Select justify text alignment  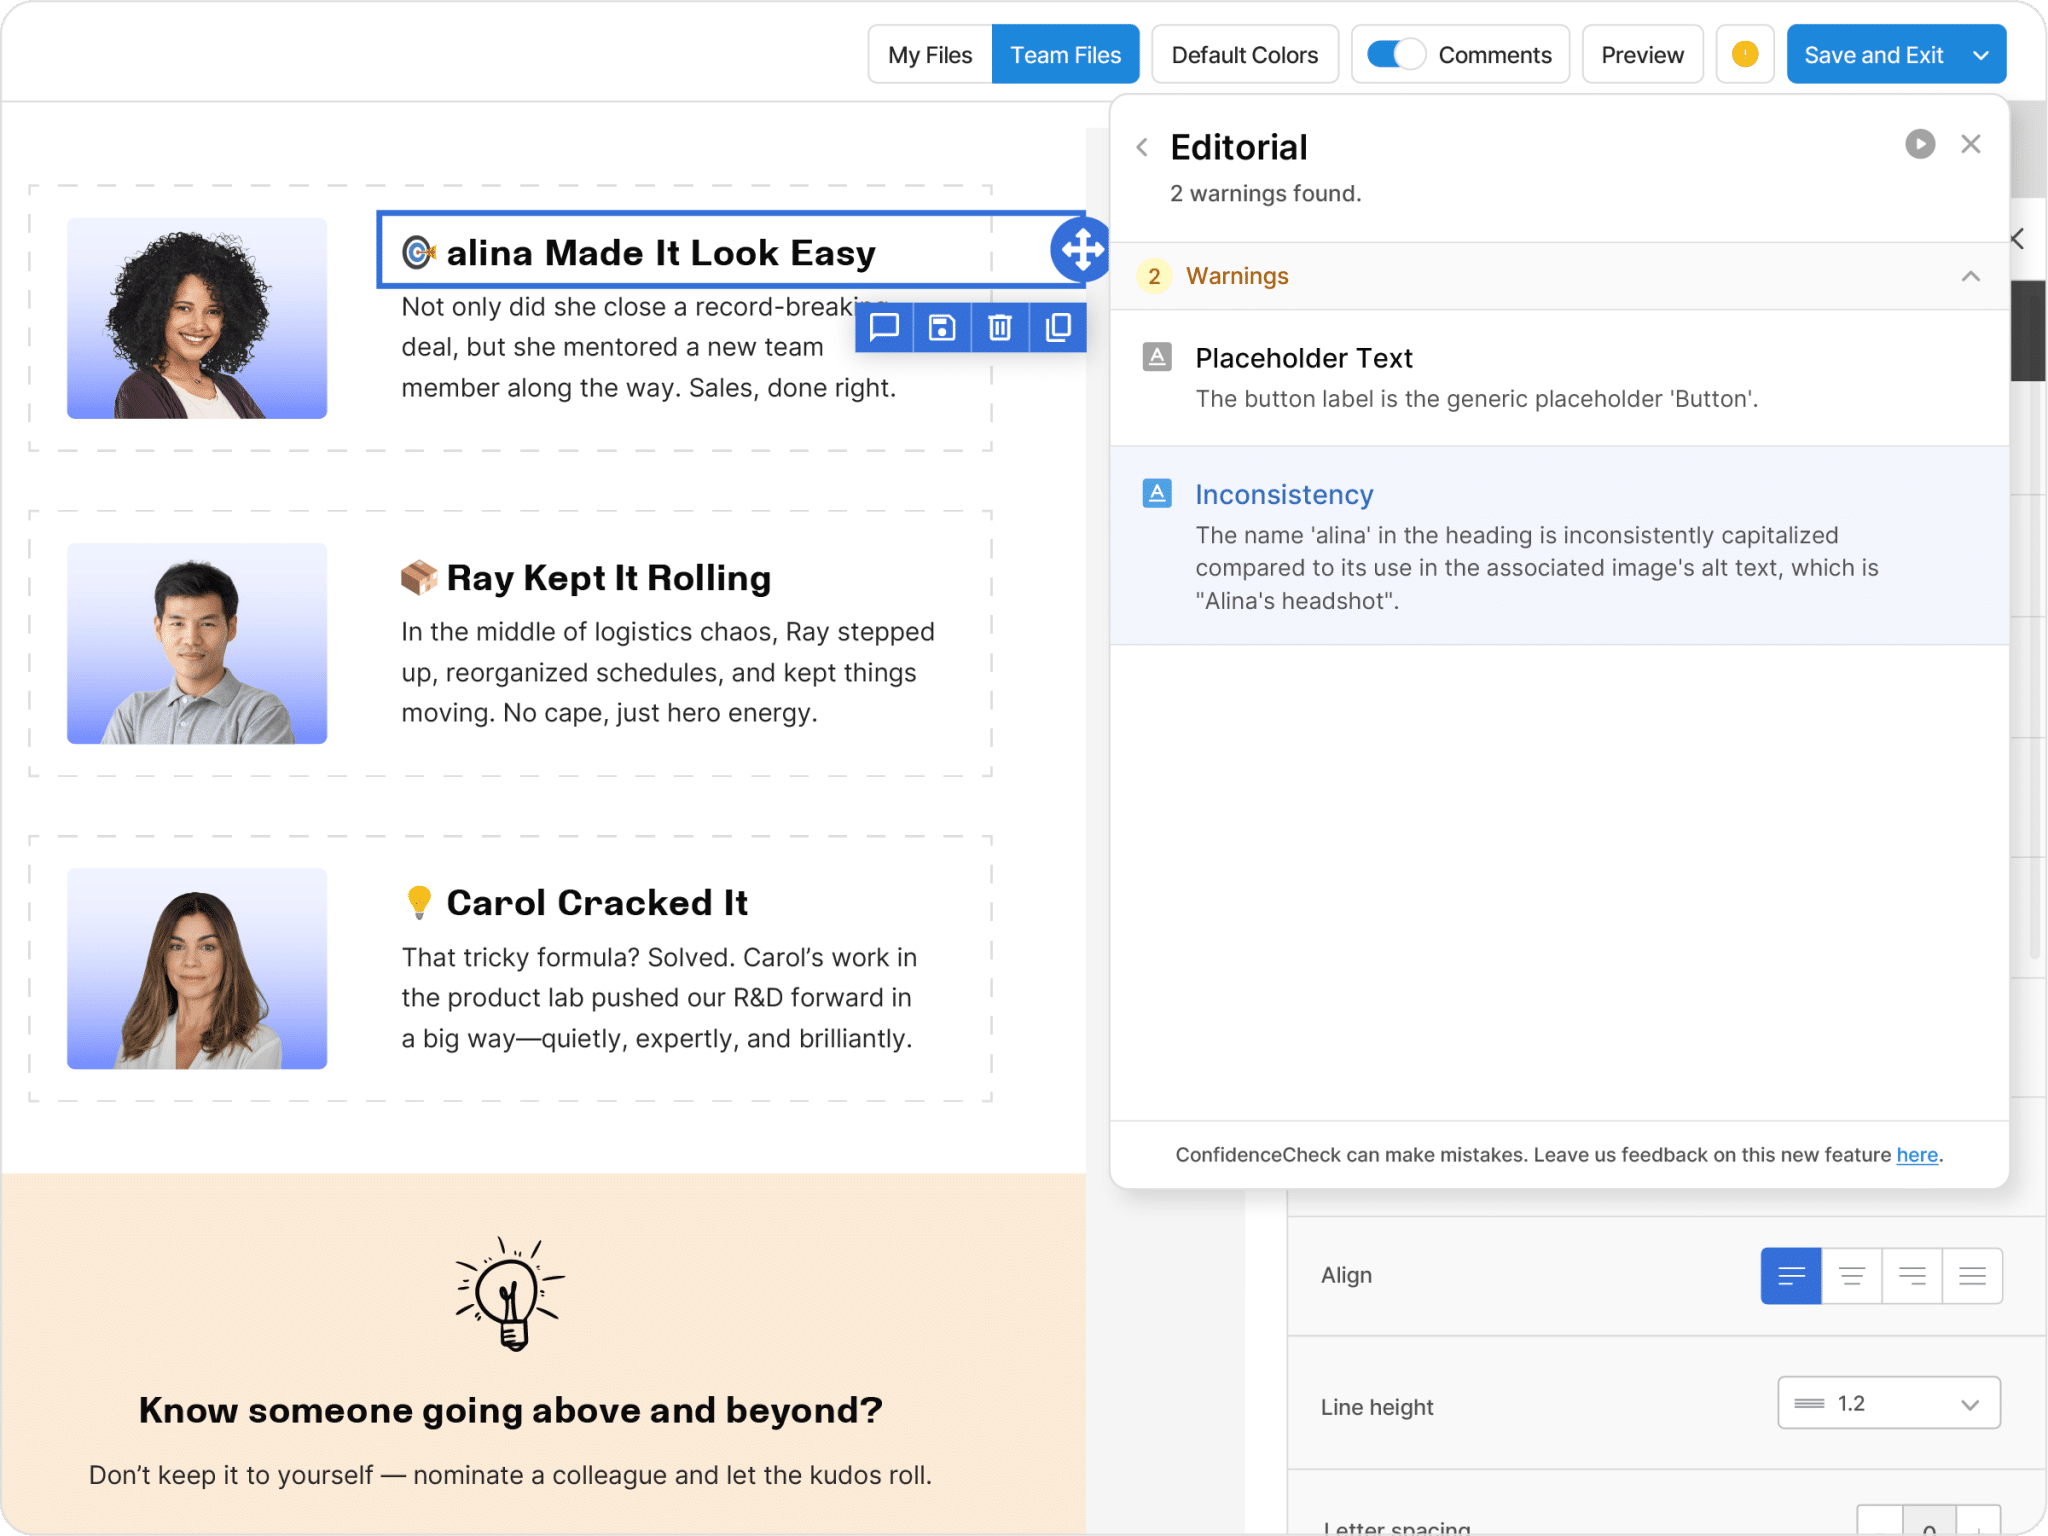pyautogui.click(x=1972, y=1275)
